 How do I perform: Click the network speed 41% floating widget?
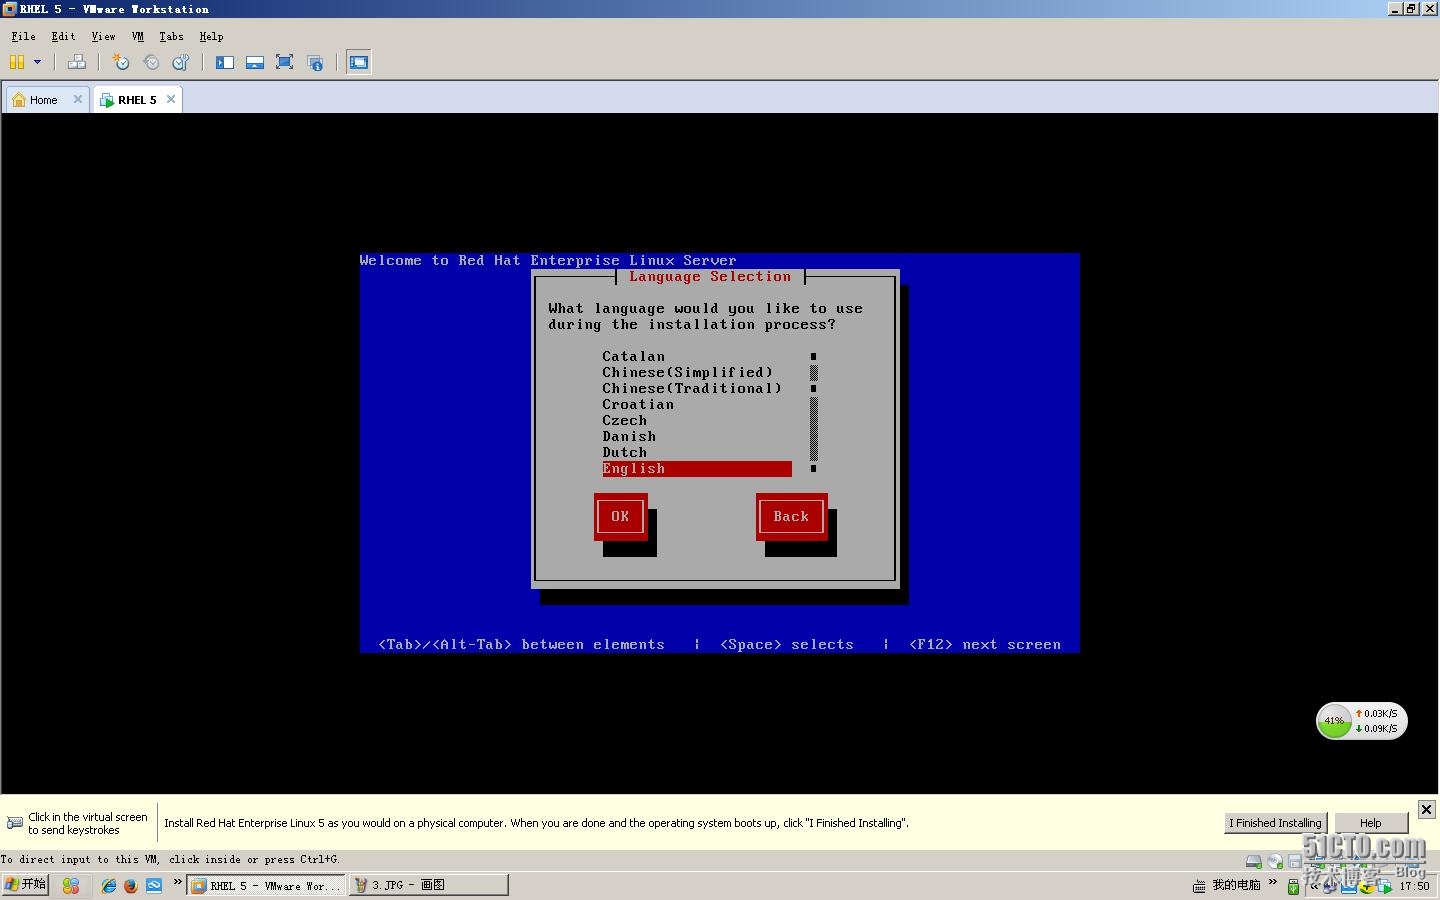click(1361, 721)
